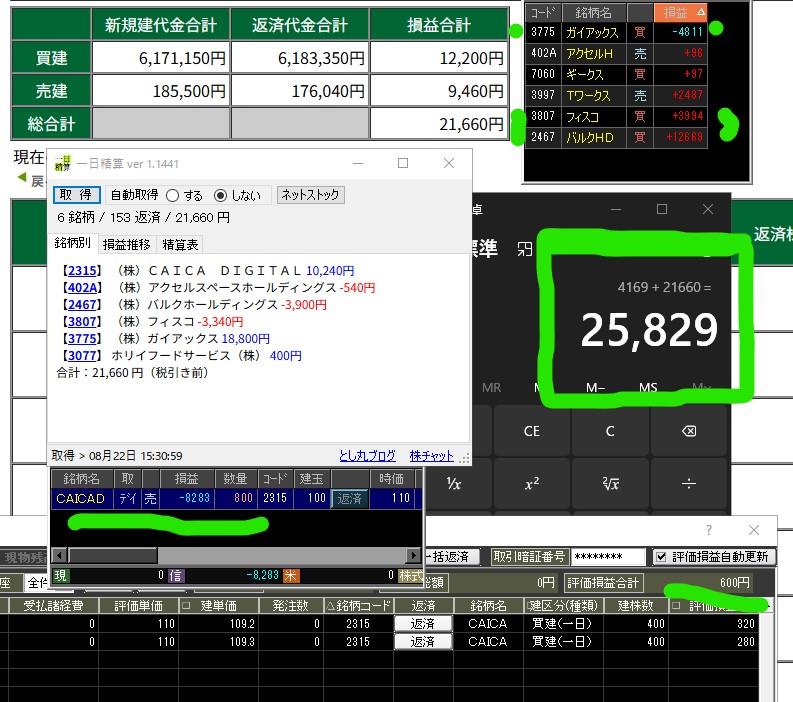Sort by 損益 column header arrow
The image size is (793, 702).
click(x=700, y=12)
